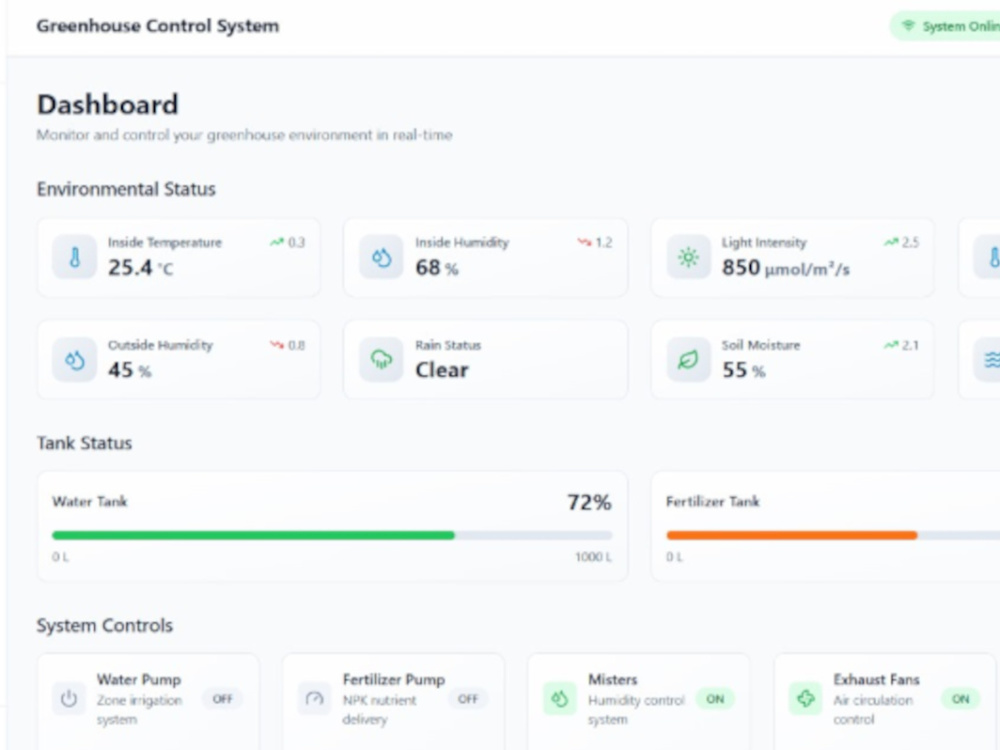The height and width of the screenshot is (750, 1000).
Task: Click the Inside Humidity droplets icon
Action: tap(381, 257)
